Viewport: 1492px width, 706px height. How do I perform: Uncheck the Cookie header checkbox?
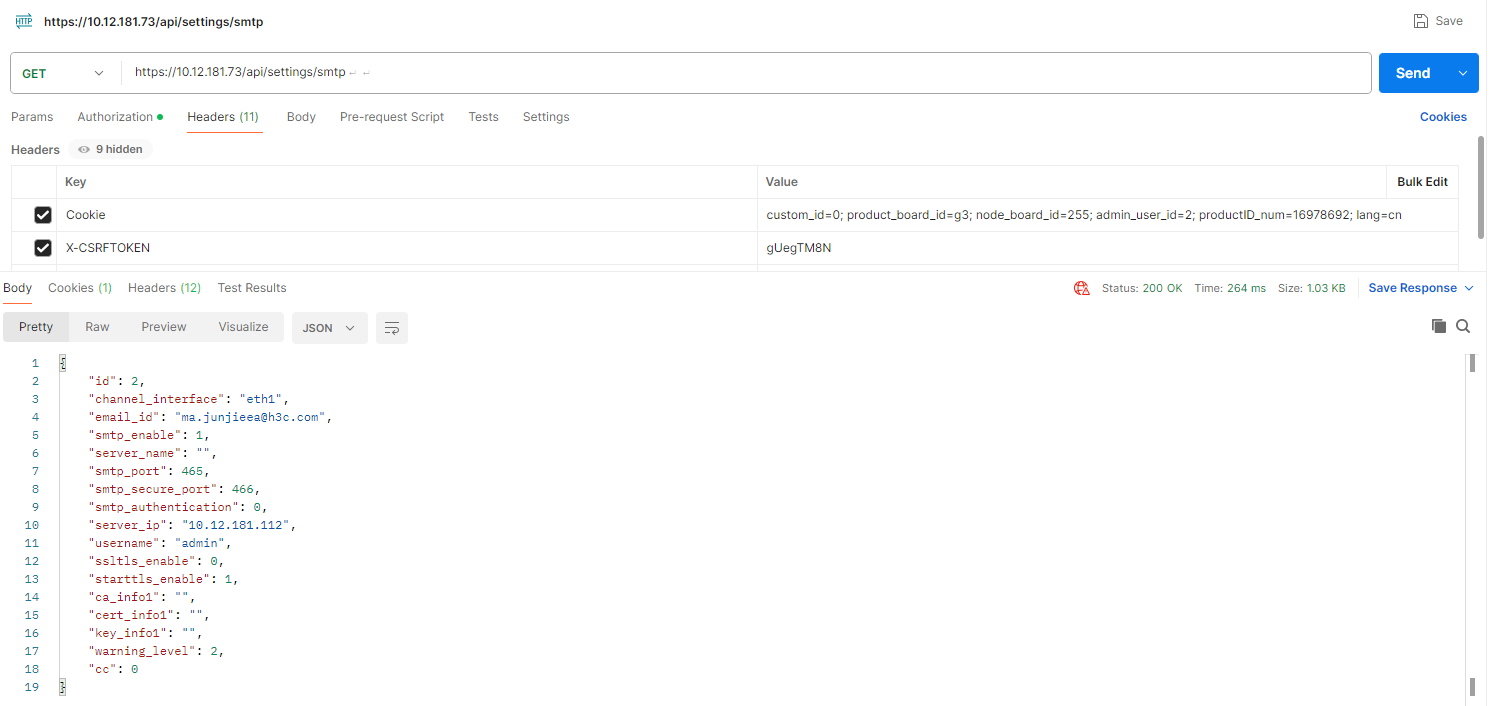coord(43,215)
